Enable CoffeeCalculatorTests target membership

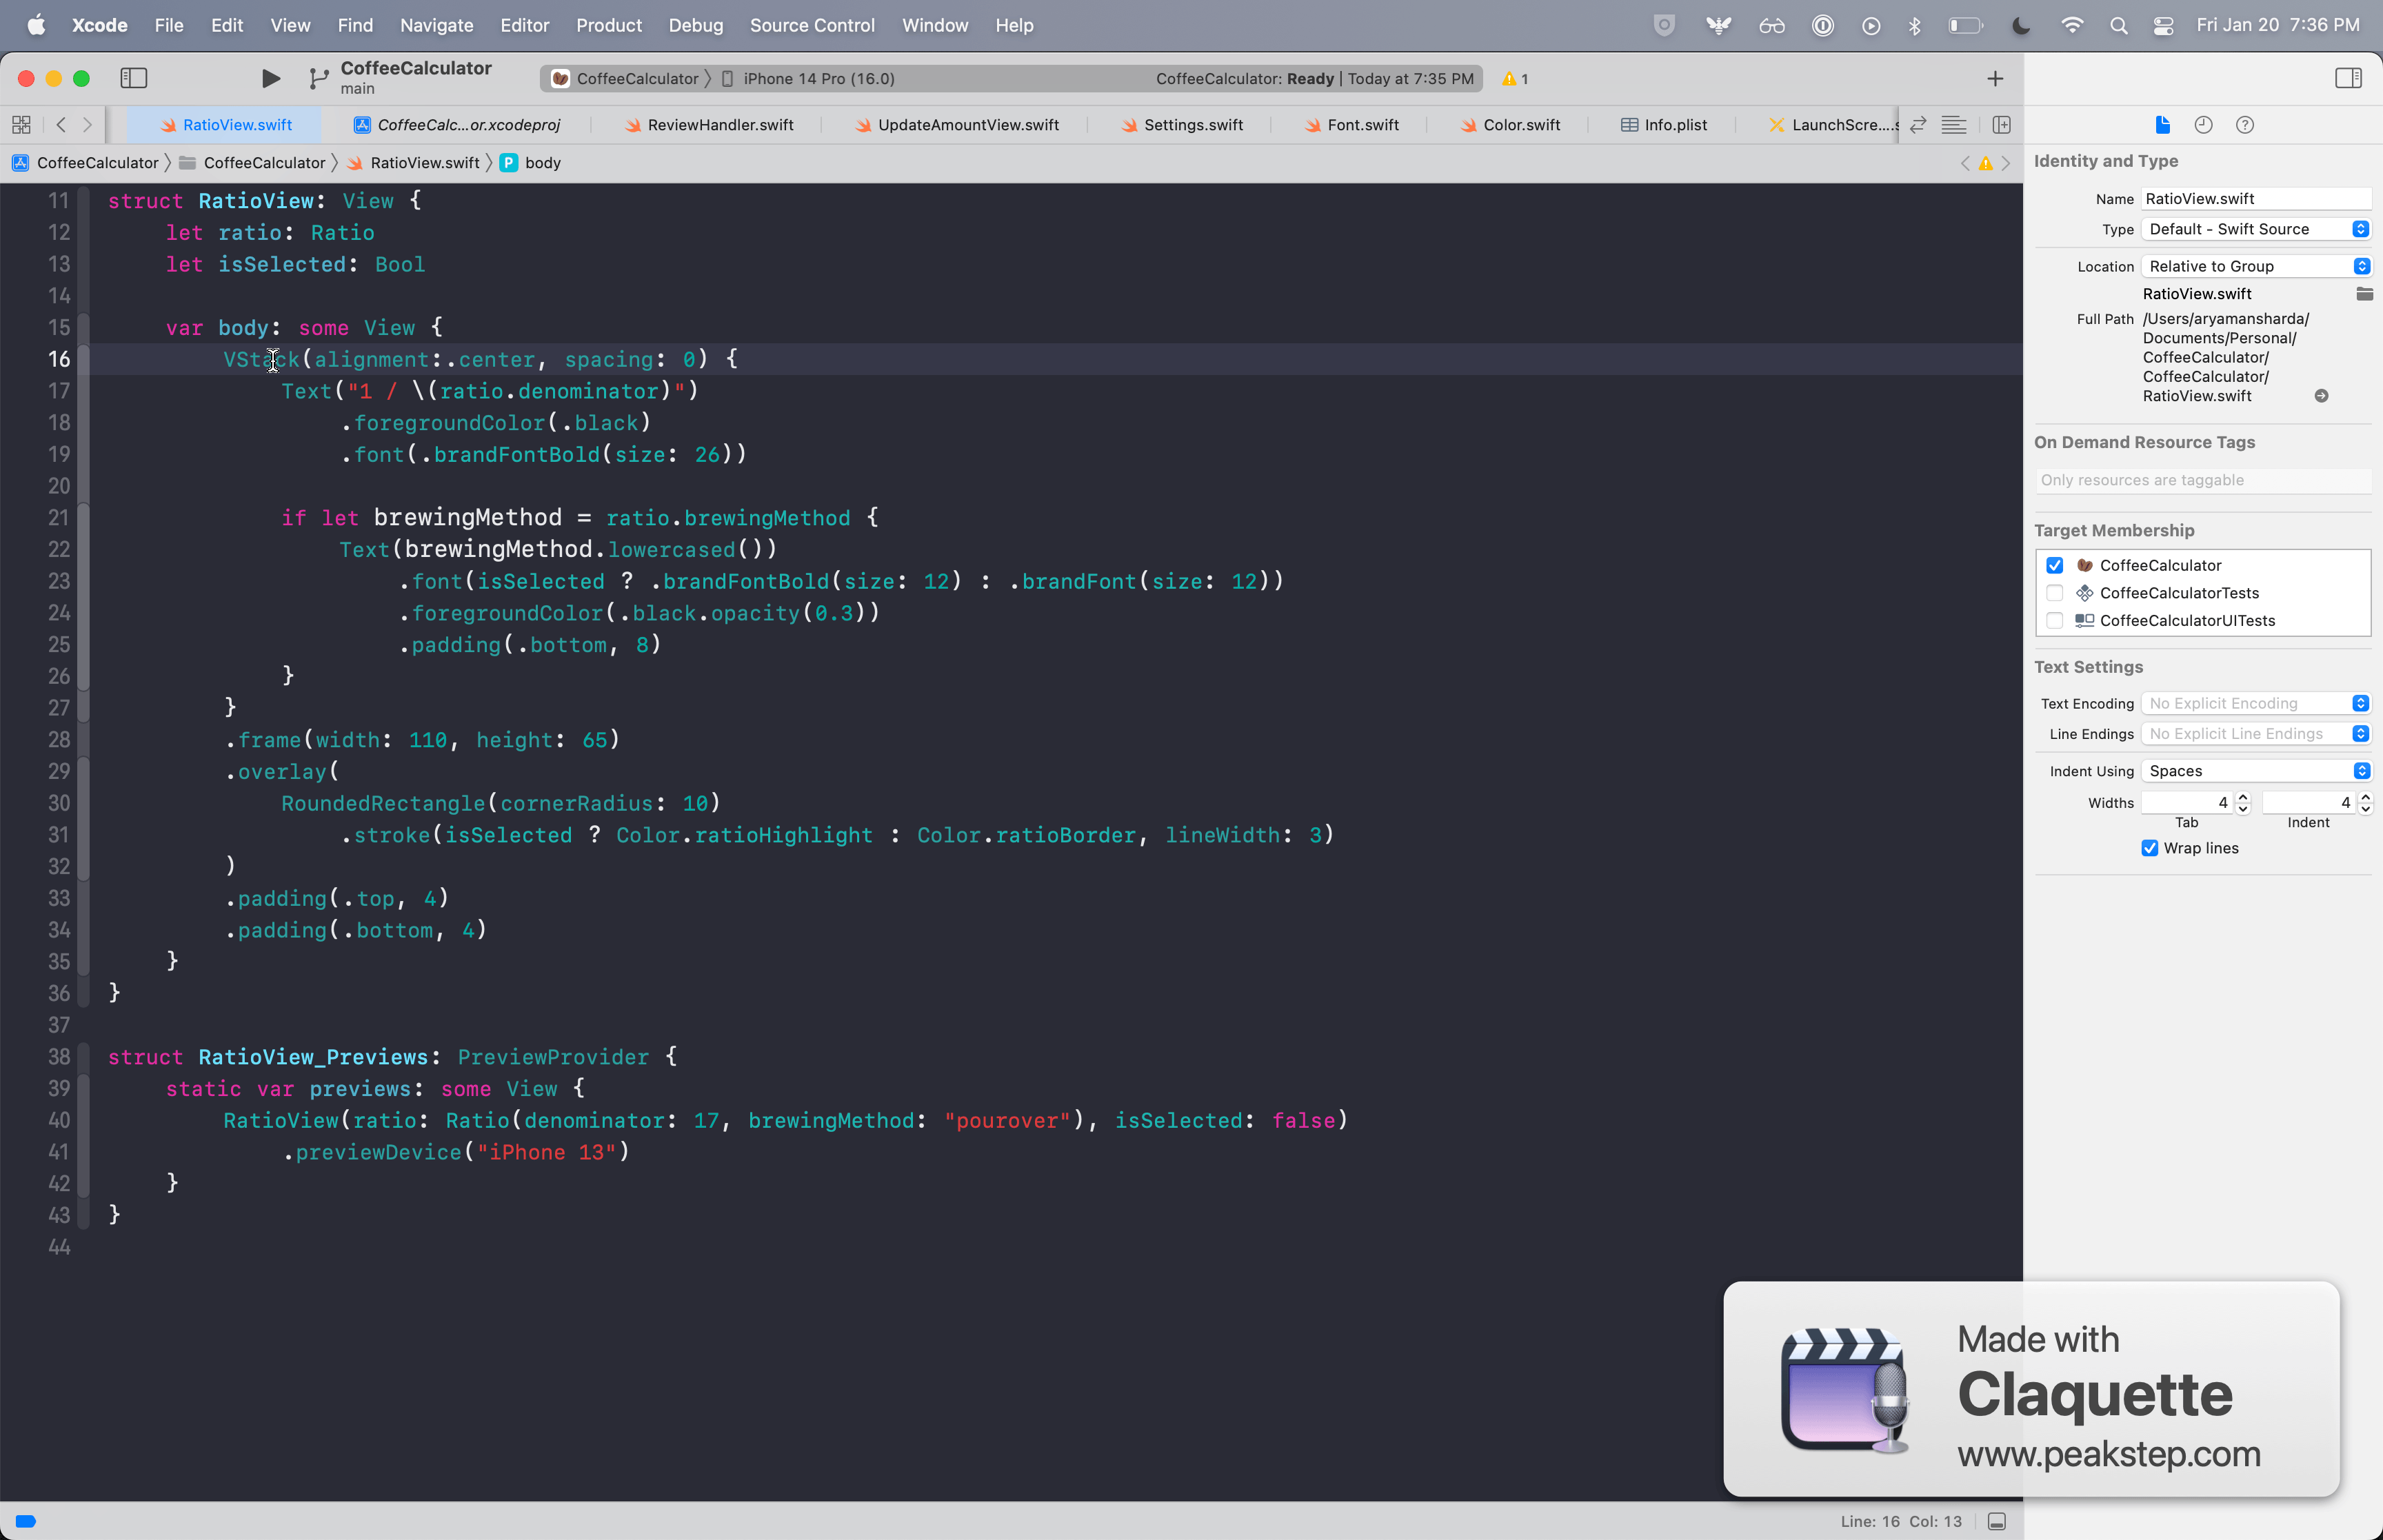(2055, 593)
